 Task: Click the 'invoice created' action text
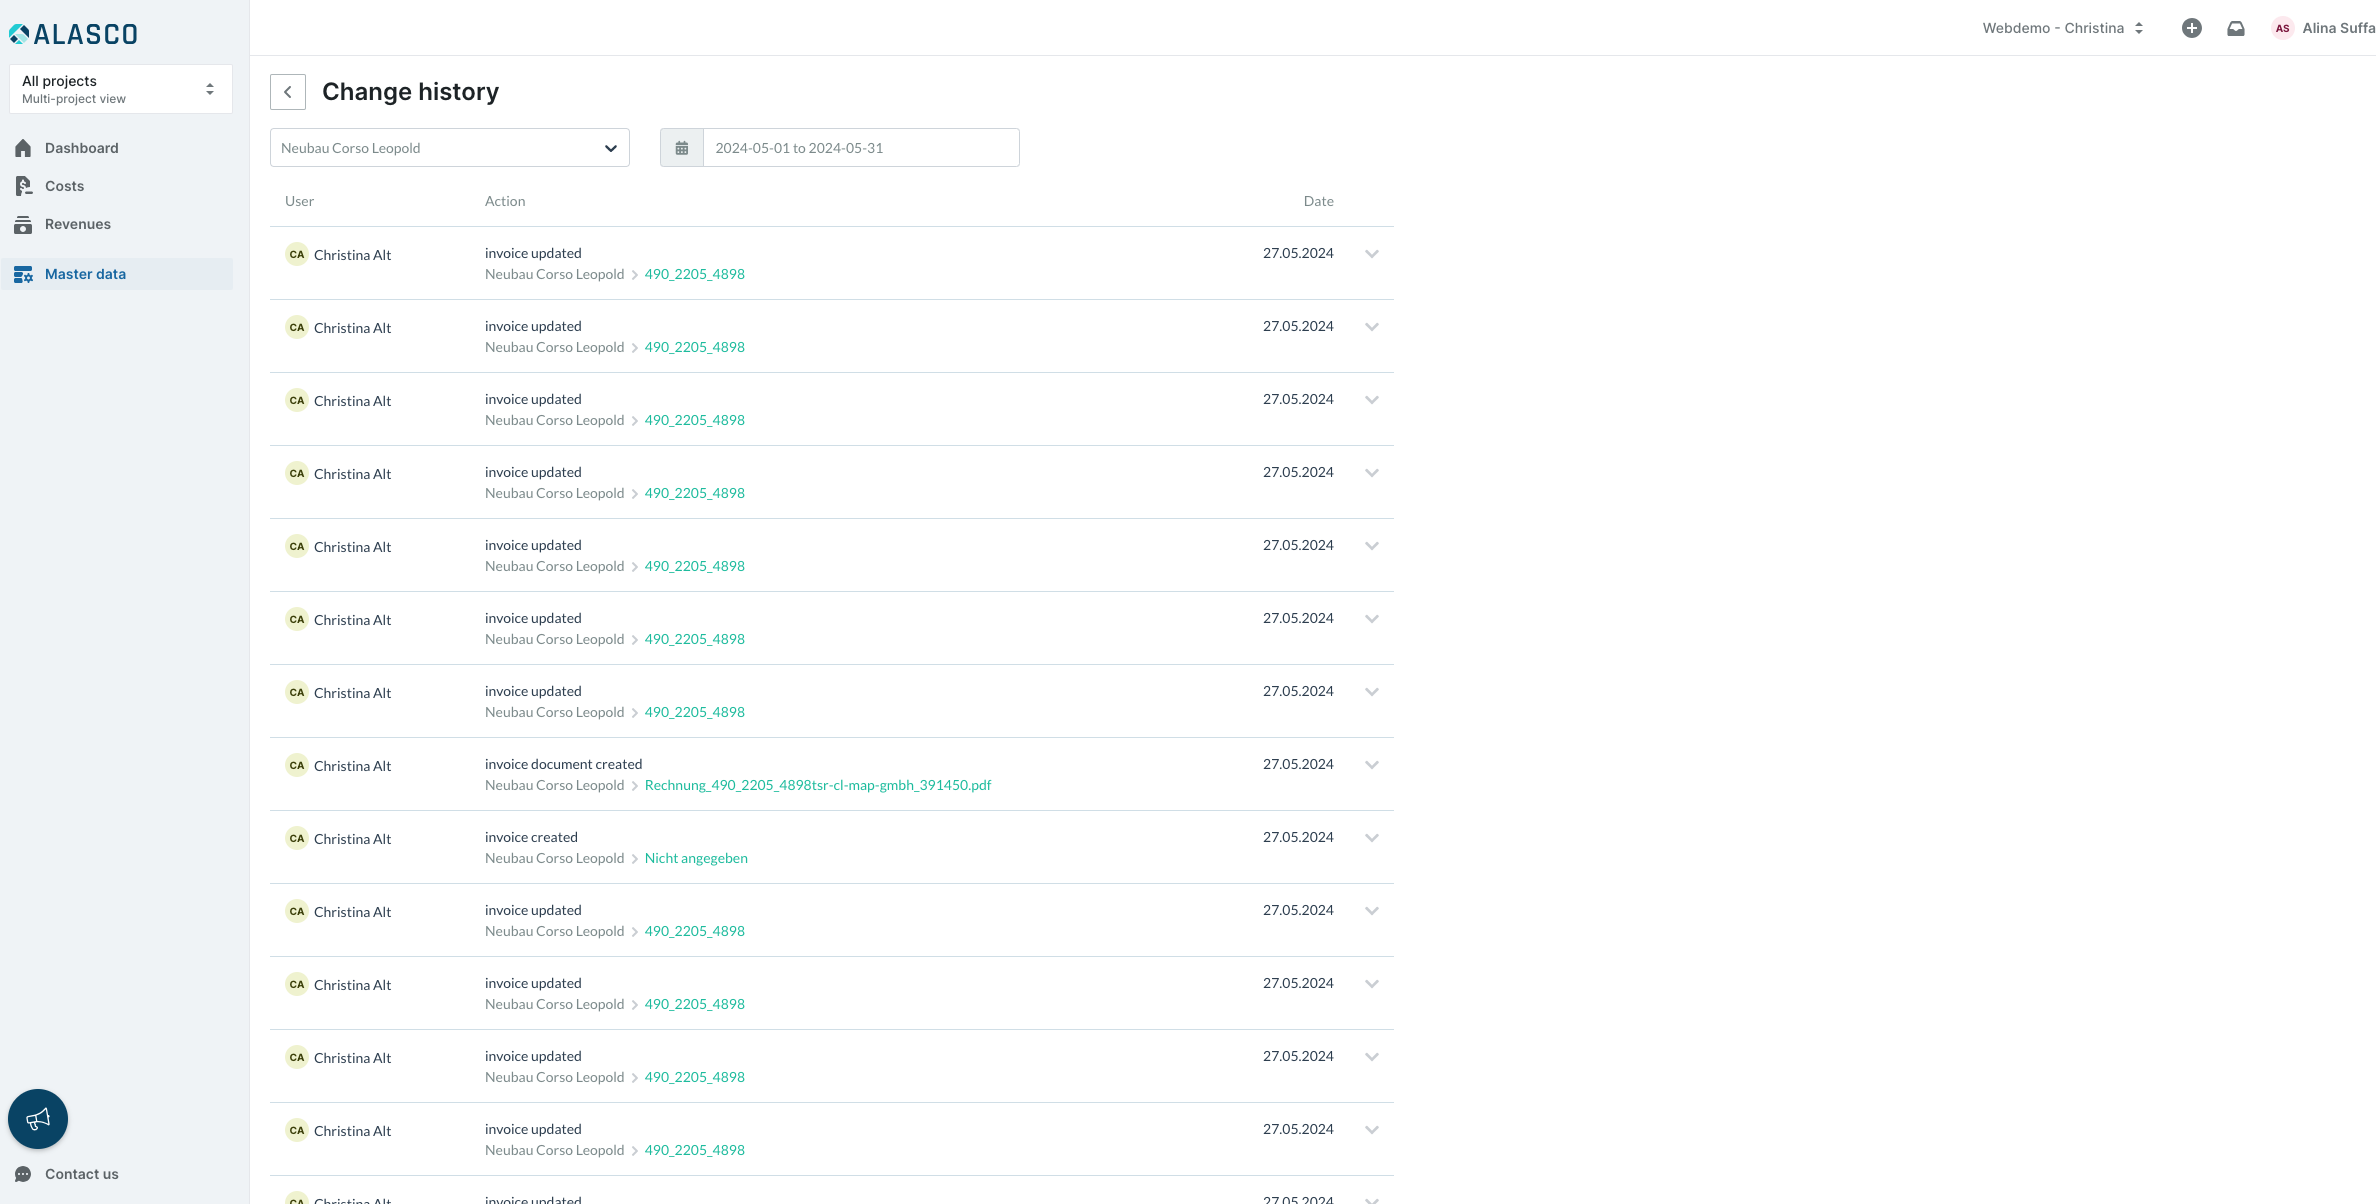tap(531, 837)
